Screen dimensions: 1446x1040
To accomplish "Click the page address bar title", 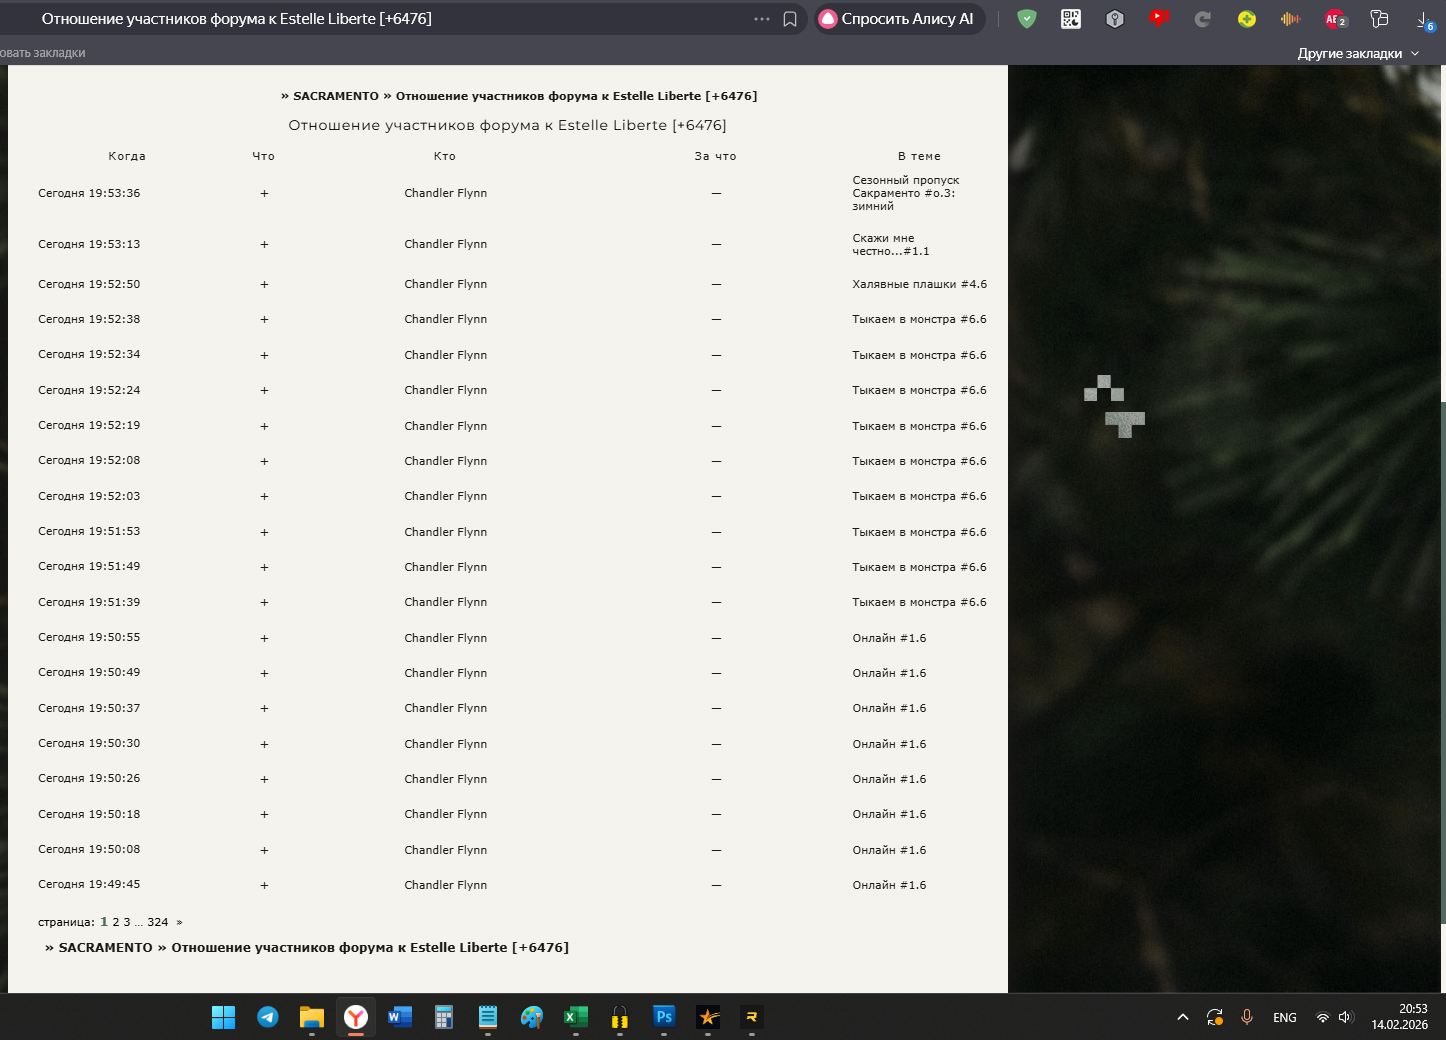I will click(237, 19).
